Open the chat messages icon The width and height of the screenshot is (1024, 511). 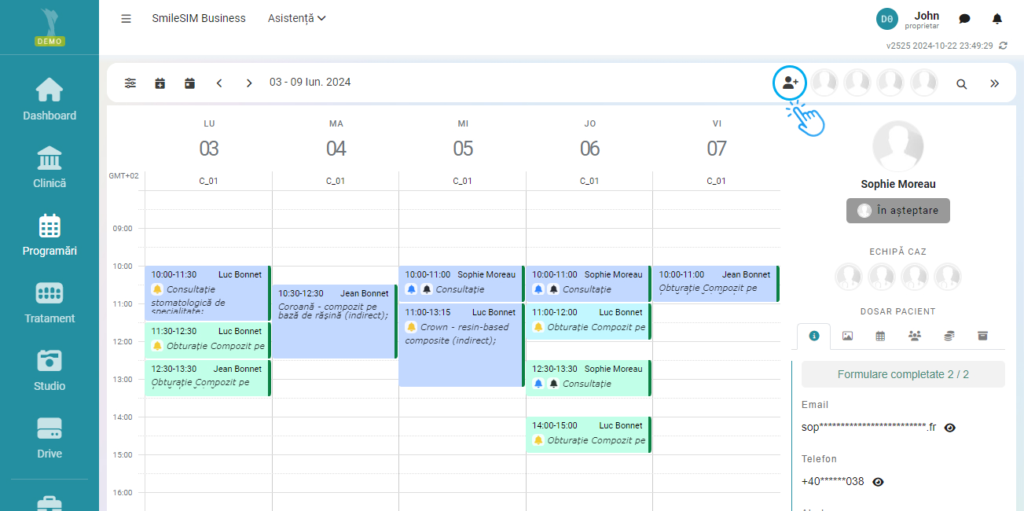coord(964,19)
